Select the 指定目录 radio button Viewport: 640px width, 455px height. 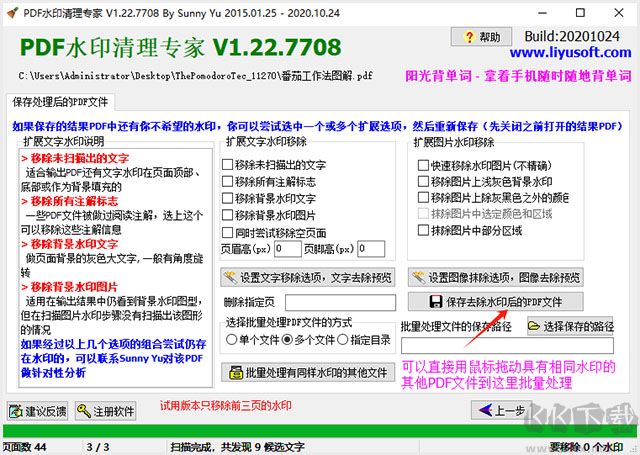click(x=364, y=340)
